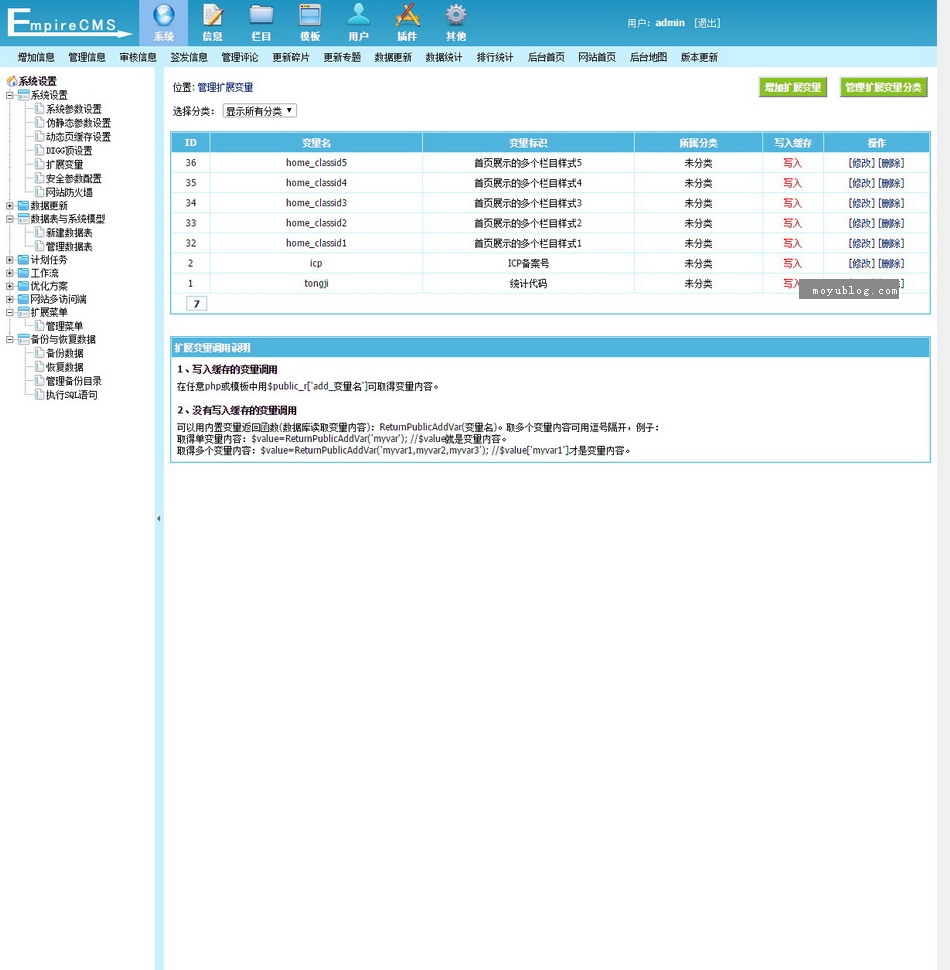
Task: Open the 模板 templates icon
Action: (310, 16)
